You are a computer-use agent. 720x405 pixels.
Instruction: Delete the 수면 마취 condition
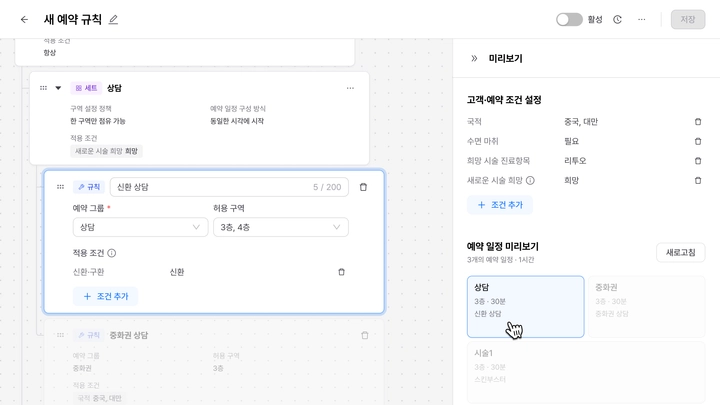pyautogui.click(x=698, y=141)
